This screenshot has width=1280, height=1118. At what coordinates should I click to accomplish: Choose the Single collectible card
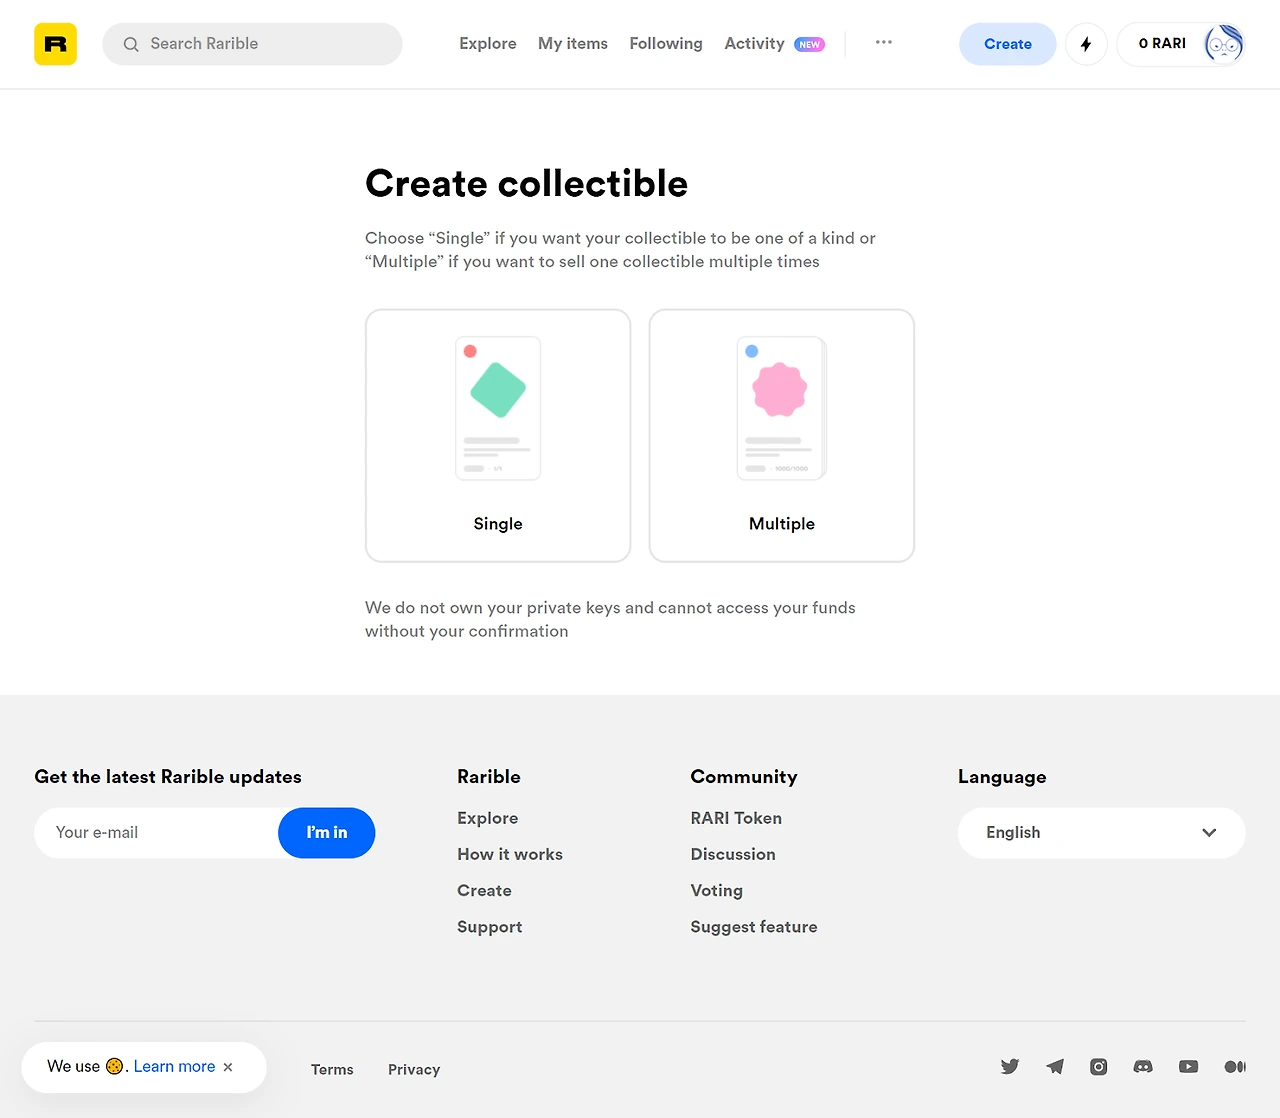[498, 436]
